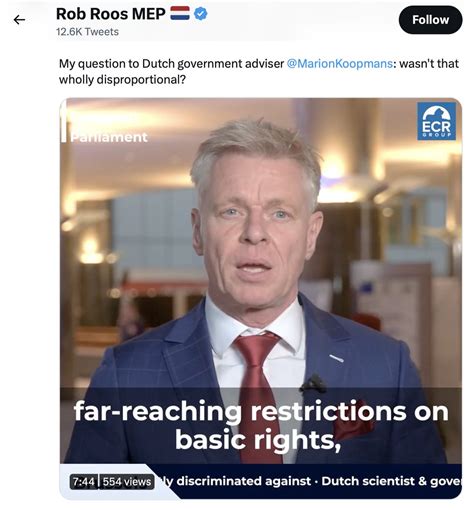Click the ECR Group logo in video
The width and height of the screenshot is (474, 510).
point(436,121)
